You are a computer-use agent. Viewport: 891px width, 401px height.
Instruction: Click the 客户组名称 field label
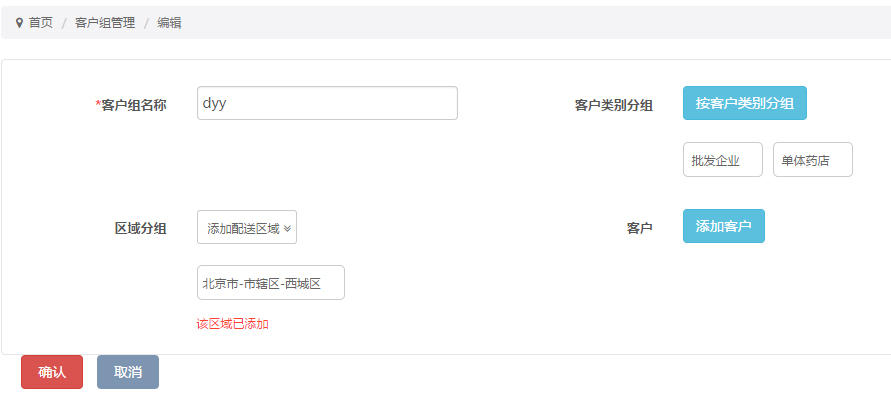point(133,104)
